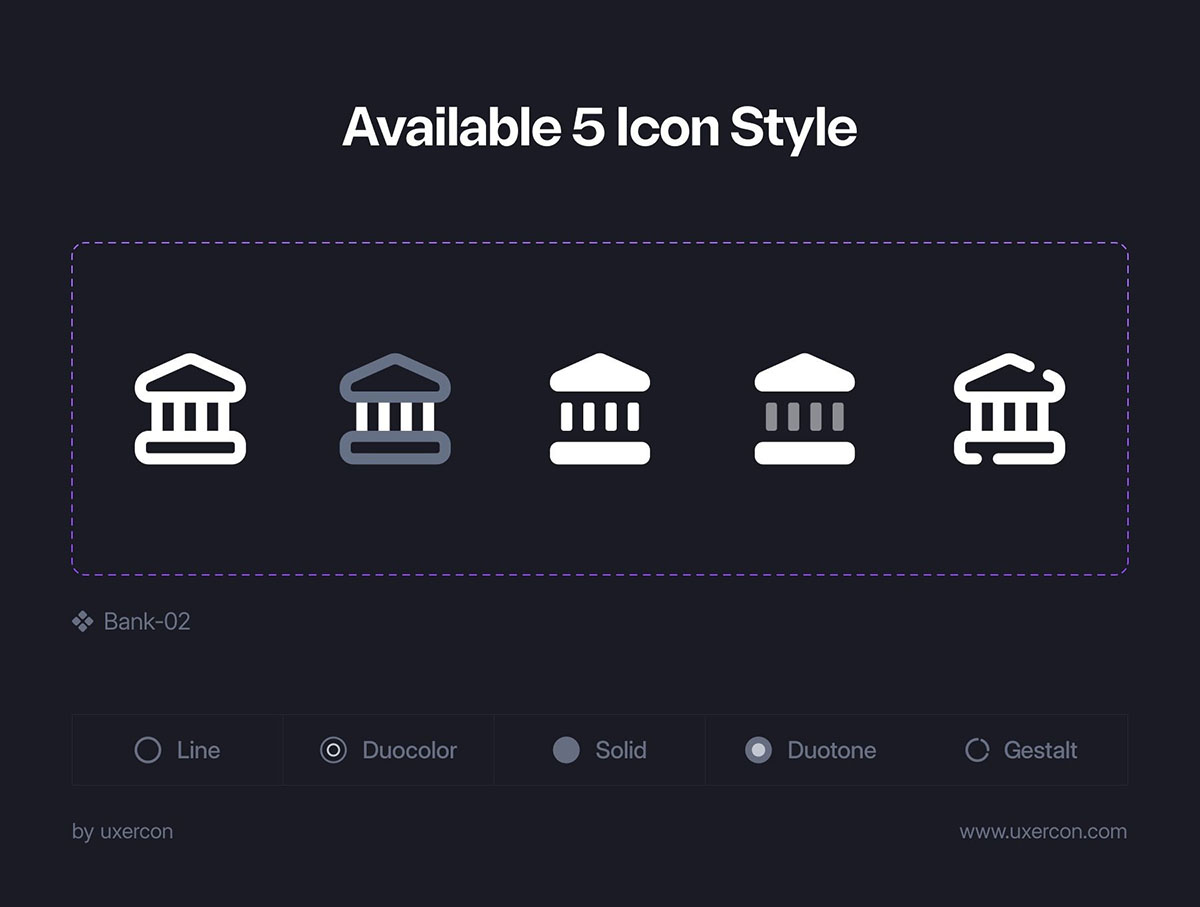1200x907 pixels.
Task: Click the Gestalt broken-outline bank icon
Action: click(x=1010, y=409)
